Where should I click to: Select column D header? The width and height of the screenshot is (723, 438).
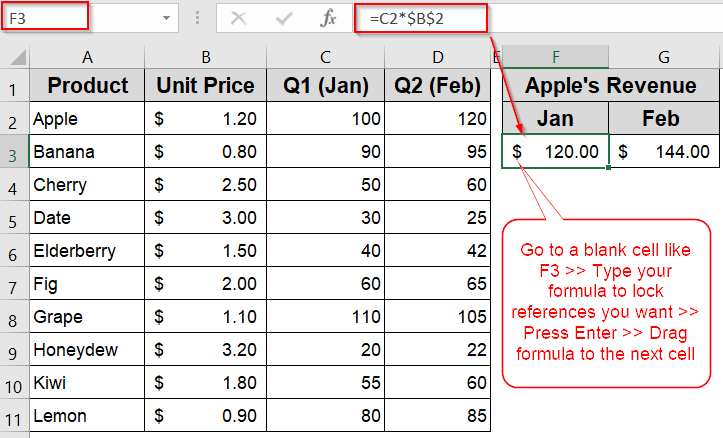click(438, 57)
